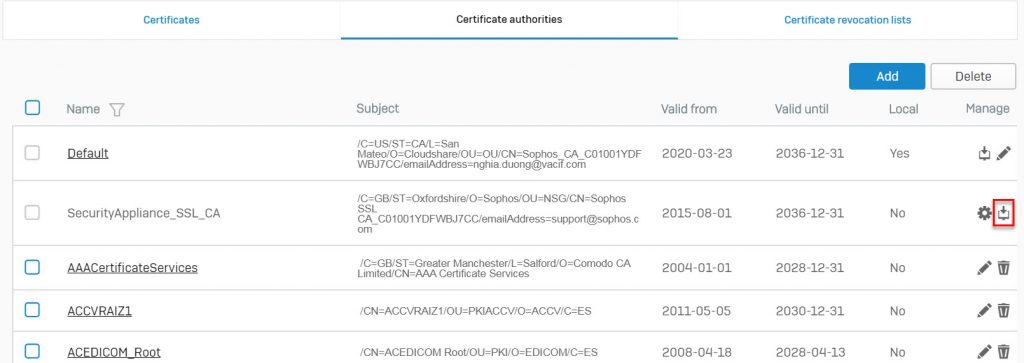Edit the Default certificate authority
The width and height of the screenshot is (1024, 363).
coord(1004,154)
